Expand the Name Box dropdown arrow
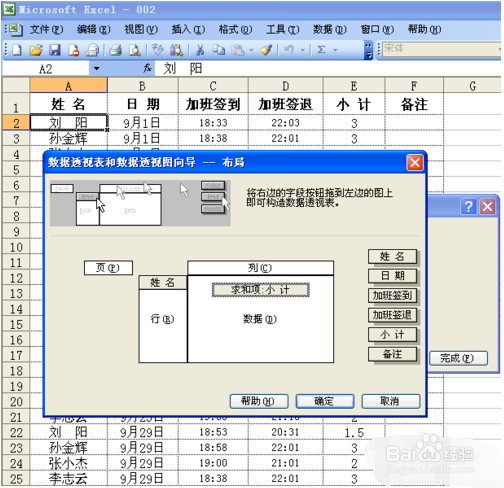The height and width of the screenshot is (488, 504). pos(97,69)
